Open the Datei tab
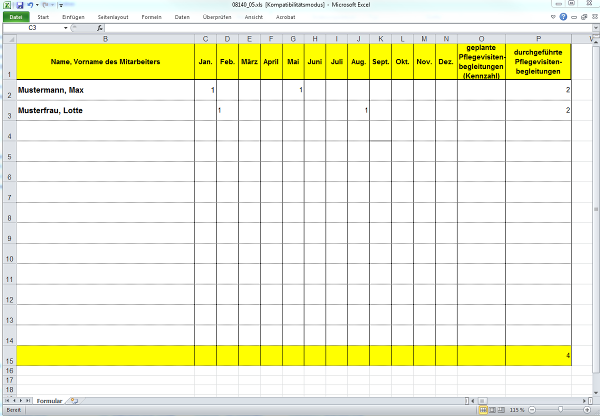600x416 pixels. pos(16,17)
